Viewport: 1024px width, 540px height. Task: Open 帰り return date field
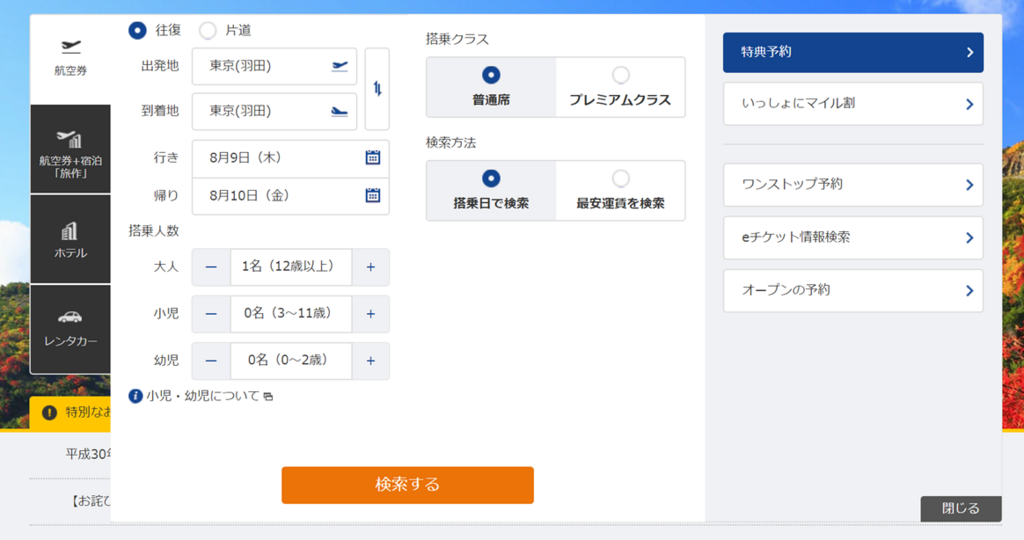(291, 196)
